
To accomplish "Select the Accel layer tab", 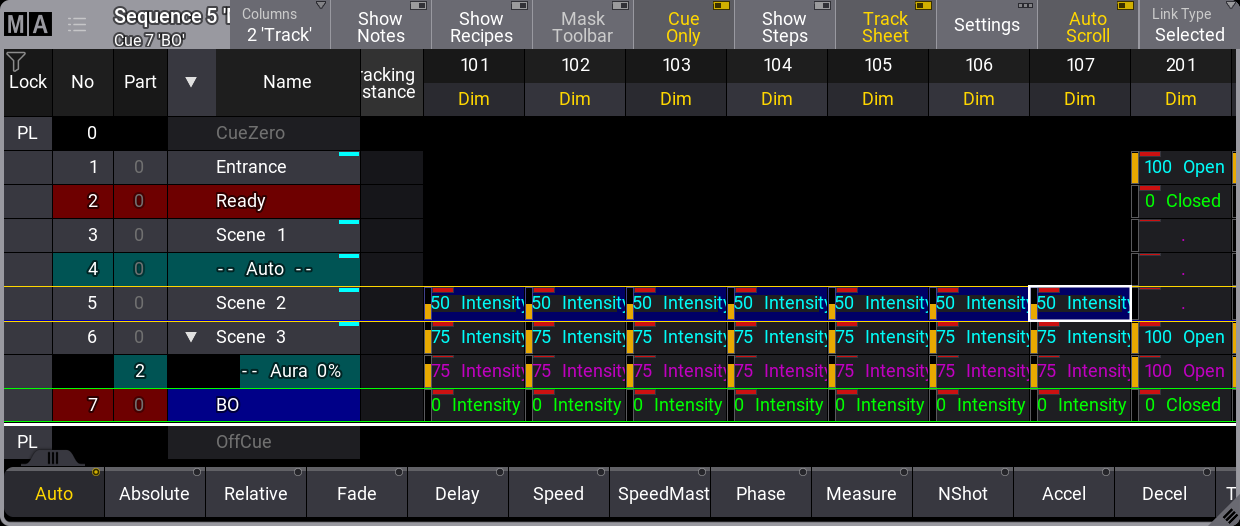I will pyautogui.click(x=1063, y=493).
